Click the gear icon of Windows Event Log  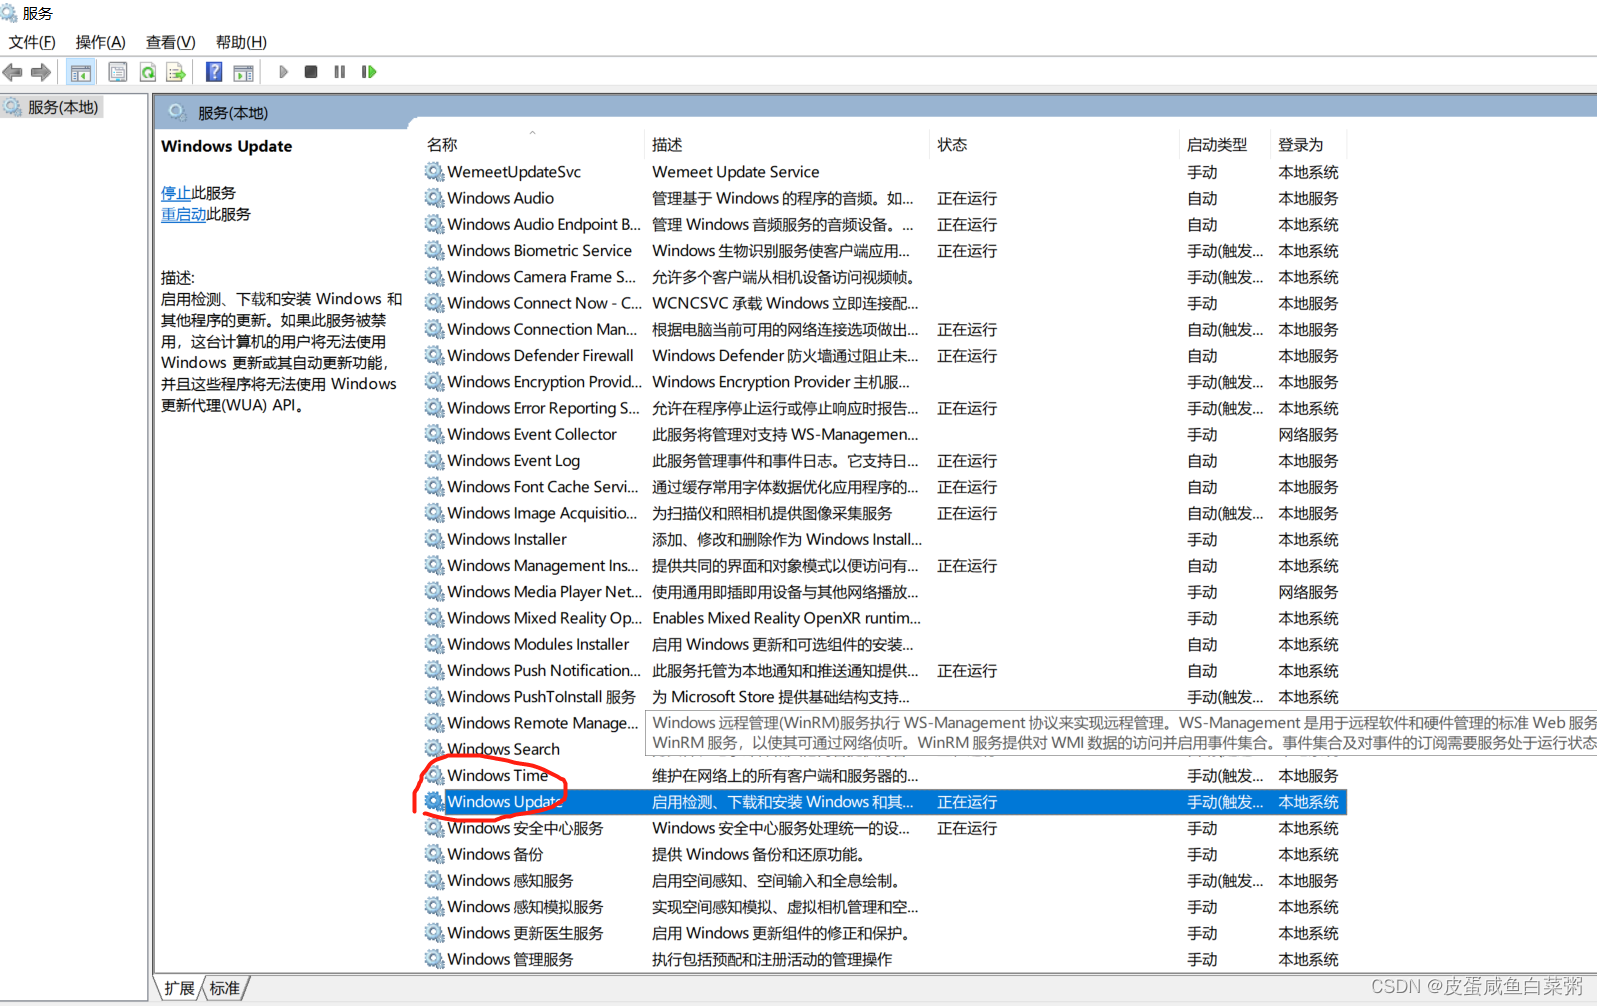pyautogui.click(x=434, y=461)
